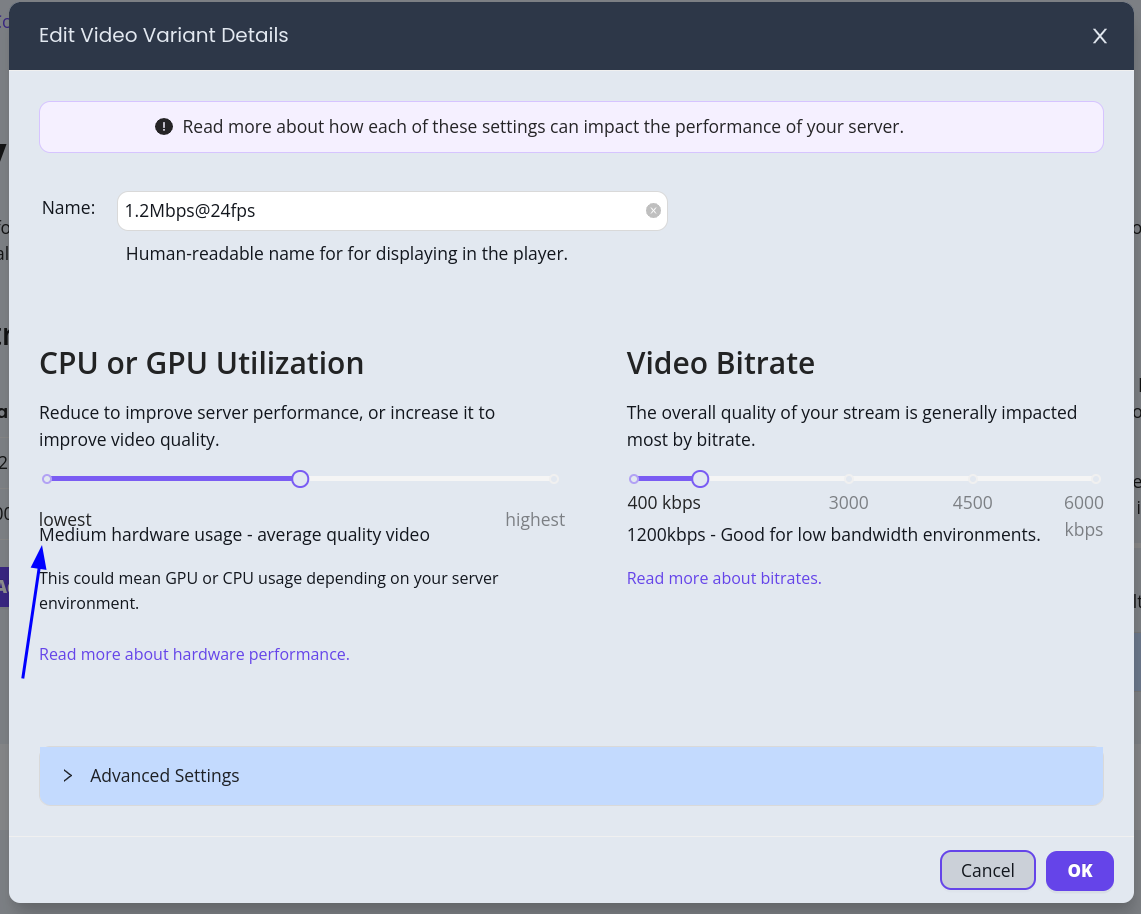The width and height of the screenshot is (1141, 914).
Task: Click the chevron beside Advanced Settings
Action: pos(67,775)
